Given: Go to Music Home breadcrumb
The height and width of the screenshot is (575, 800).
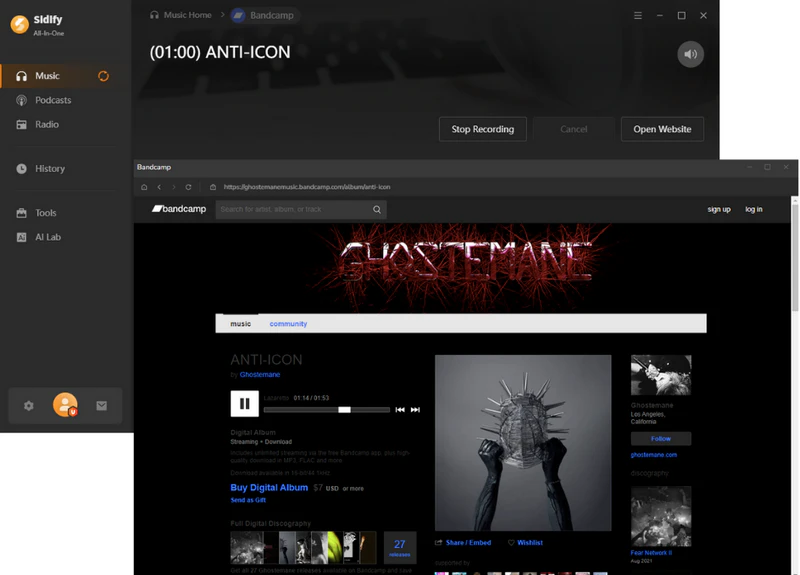Looking at the screenshot, I should [181, 15].
